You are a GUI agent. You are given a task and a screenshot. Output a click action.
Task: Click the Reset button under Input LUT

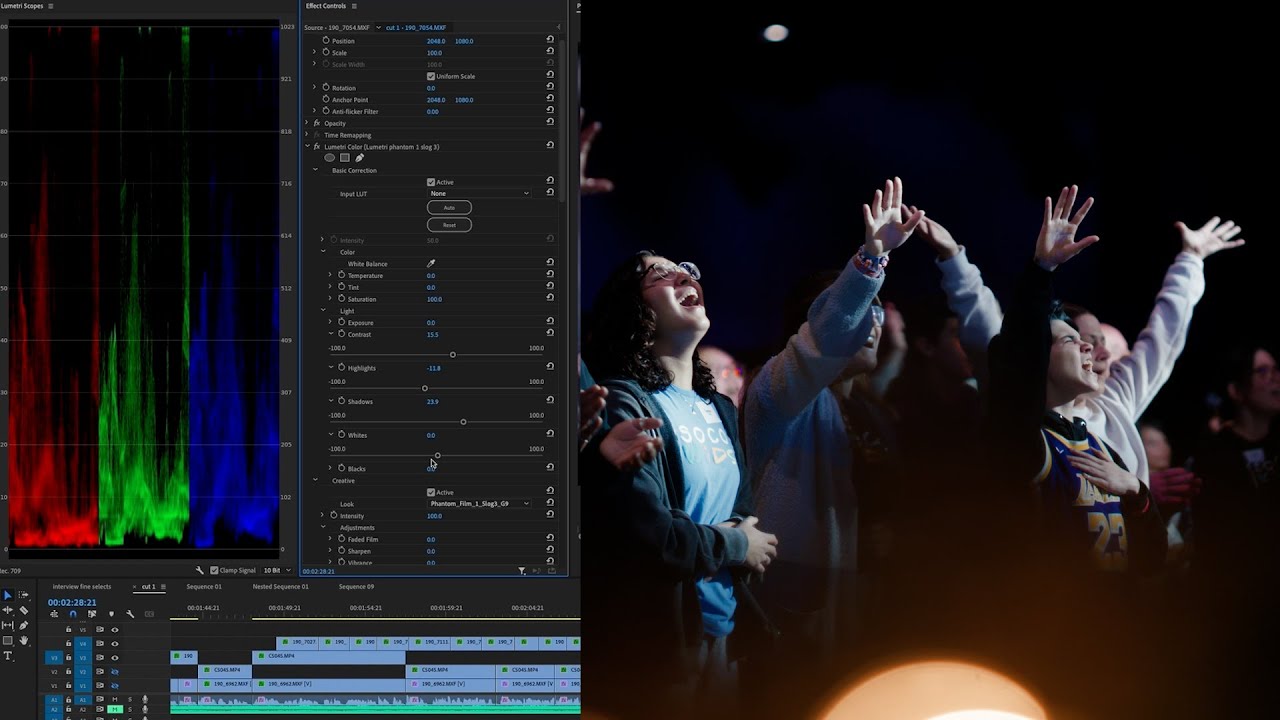click(x=449, y=224)
